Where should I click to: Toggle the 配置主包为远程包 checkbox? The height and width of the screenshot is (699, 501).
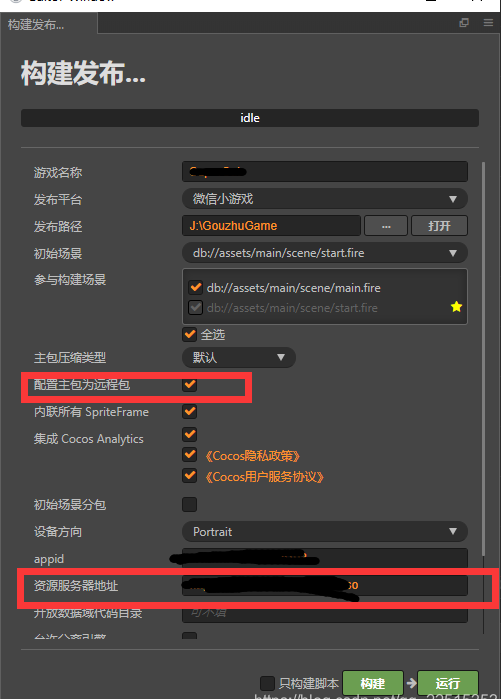tap(190, 384)
